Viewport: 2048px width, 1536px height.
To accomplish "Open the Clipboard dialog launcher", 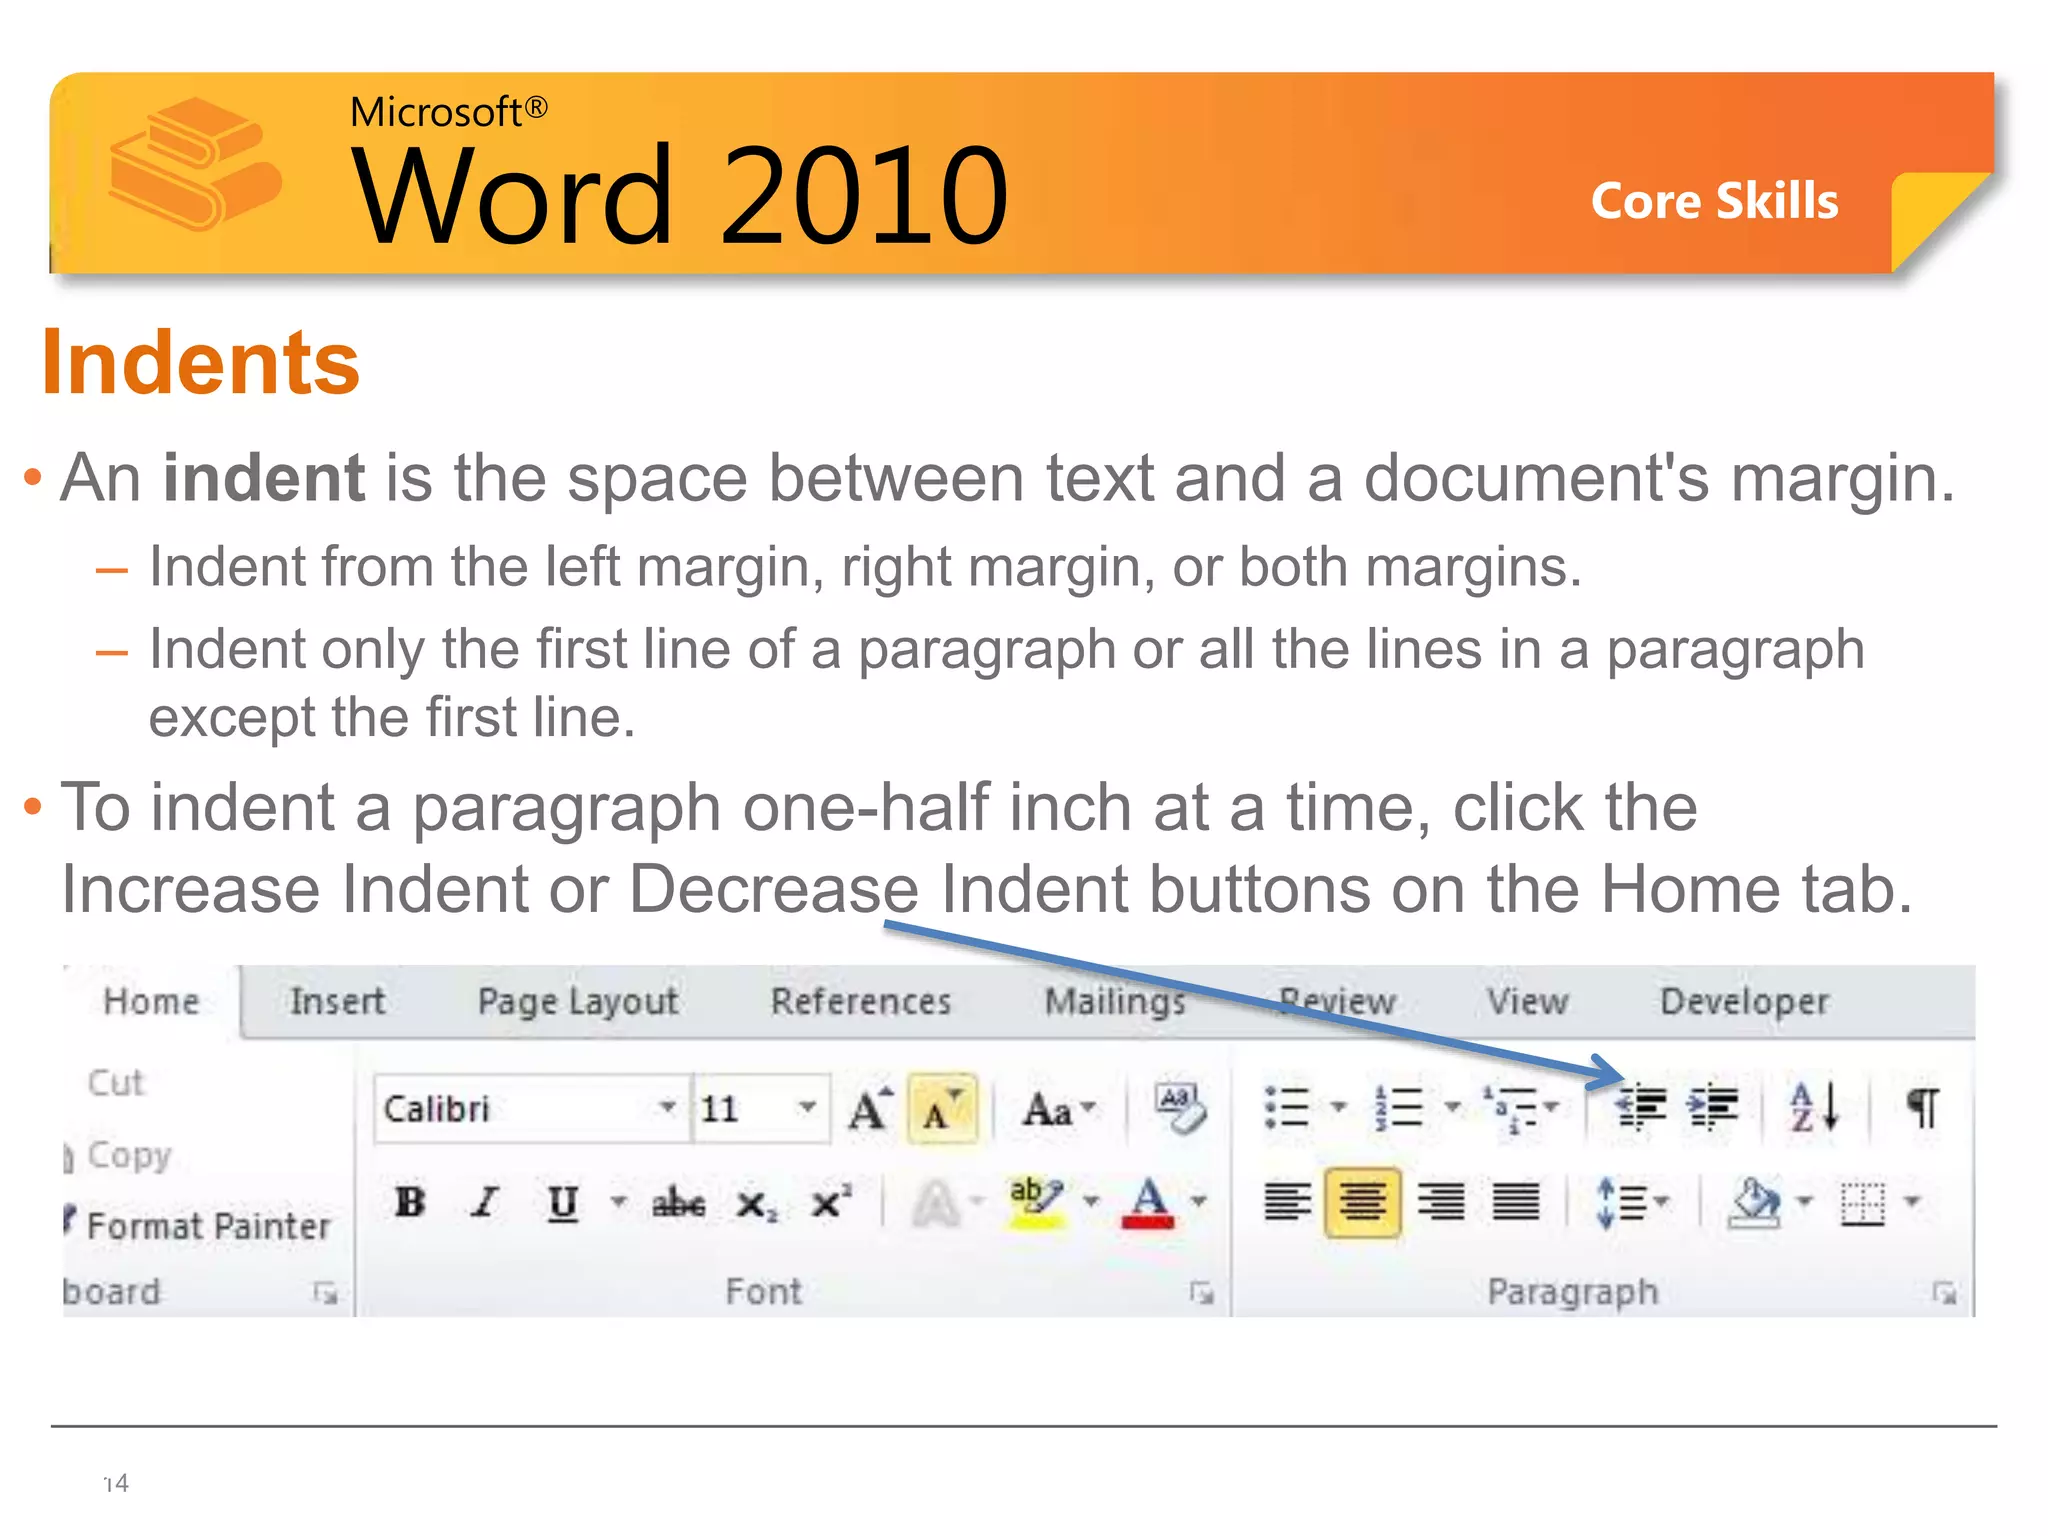I will tap(325, 1293).
